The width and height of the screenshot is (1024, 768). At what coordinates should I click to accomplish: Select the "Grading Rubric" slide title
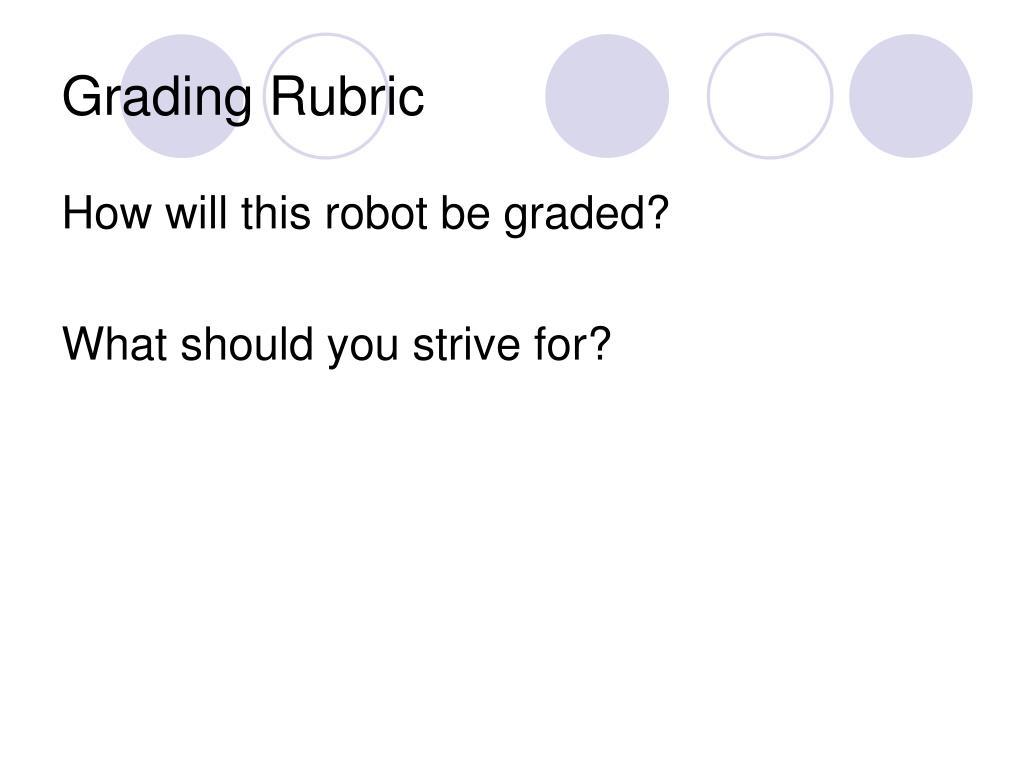tap(243, 97)
